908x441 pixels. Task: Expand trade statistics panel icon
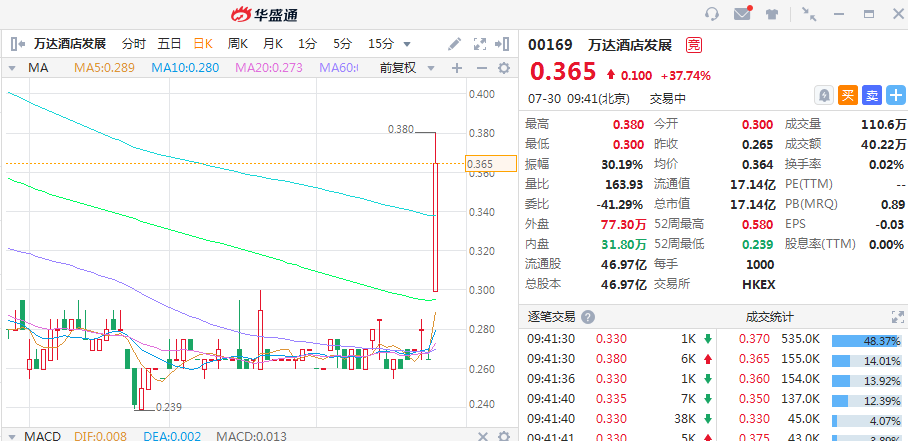[x=898, y=317]
